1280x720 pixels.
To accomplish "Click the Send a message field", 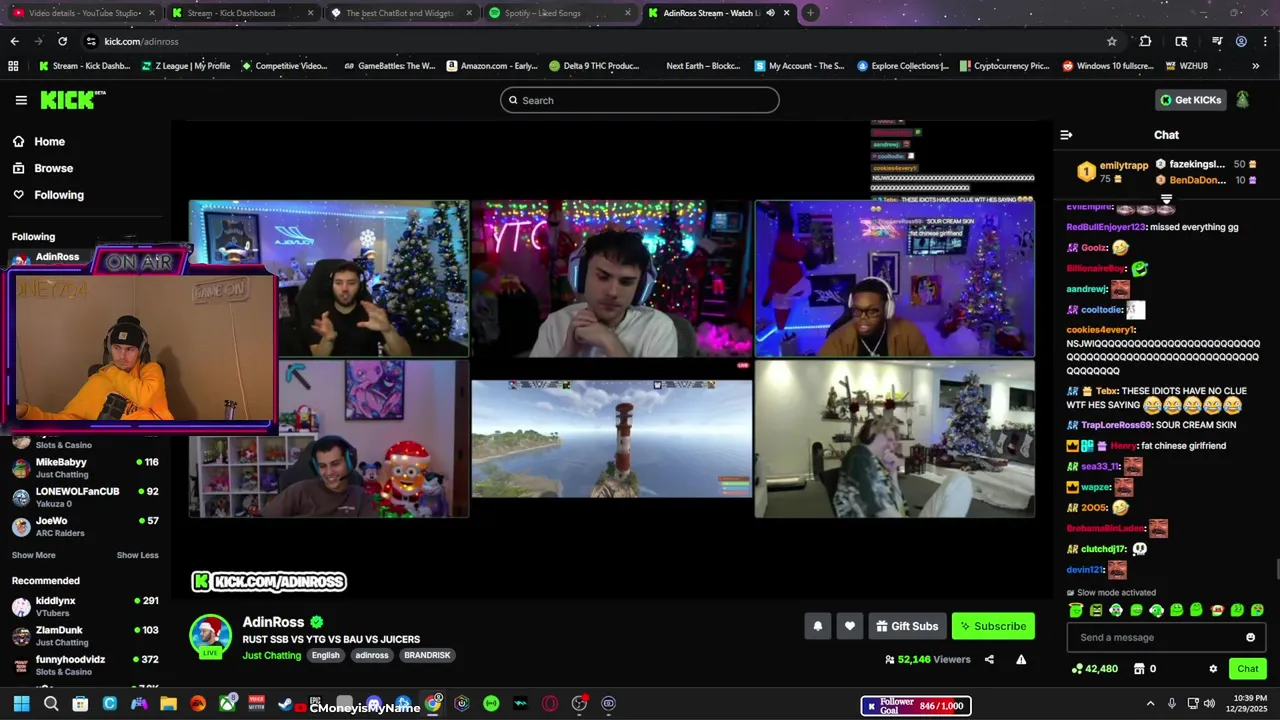I will pos(1166,637).
